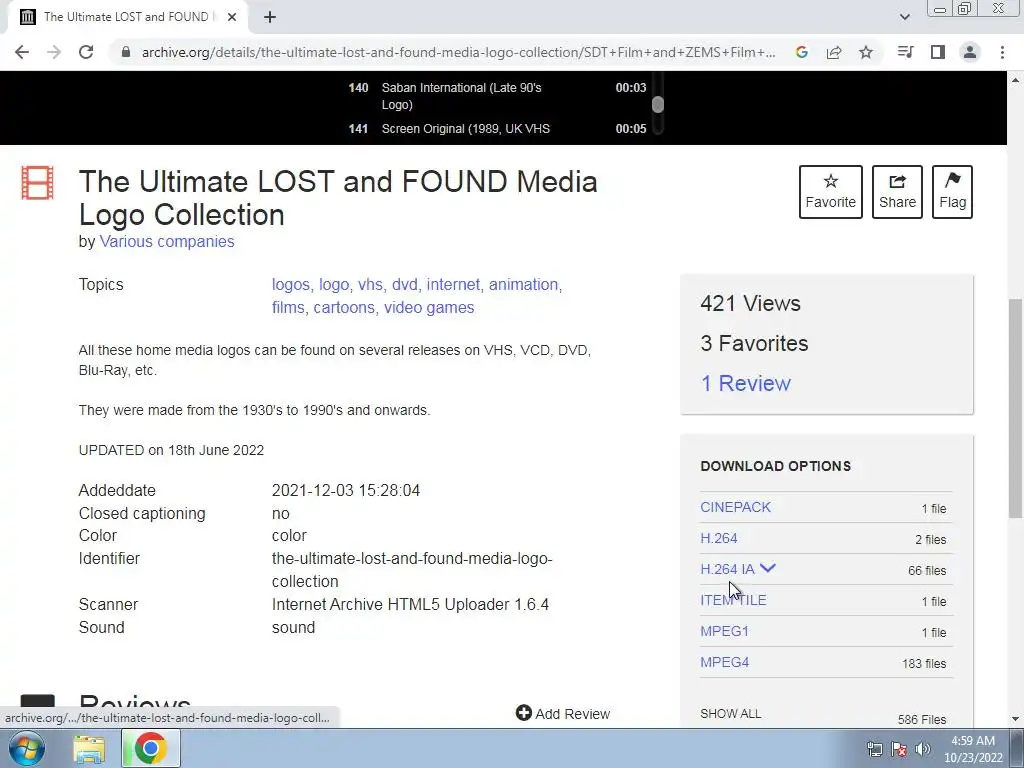Image resolution: width=1024 pixels, height=768 pixels.
Task: Go forward with the forward arrow
Action: click(x=54, y=52)
